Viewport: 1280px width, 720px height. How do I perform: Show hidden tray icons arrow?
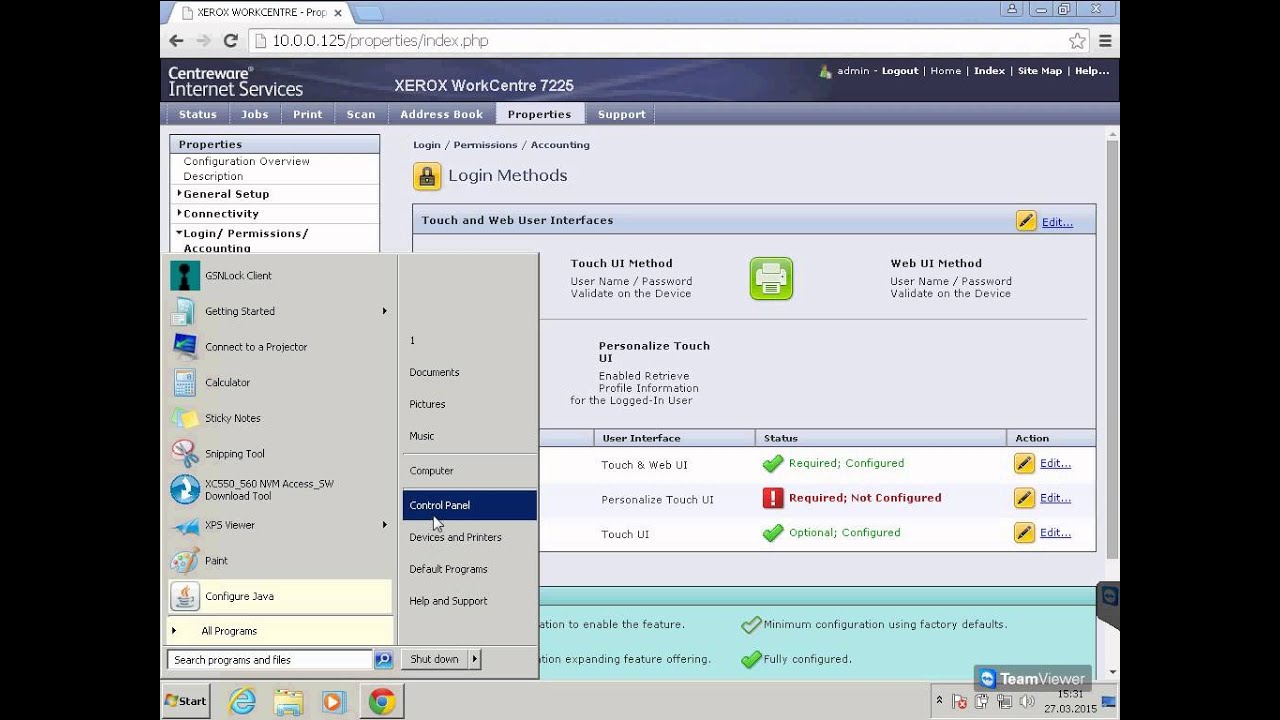point(939,700)
